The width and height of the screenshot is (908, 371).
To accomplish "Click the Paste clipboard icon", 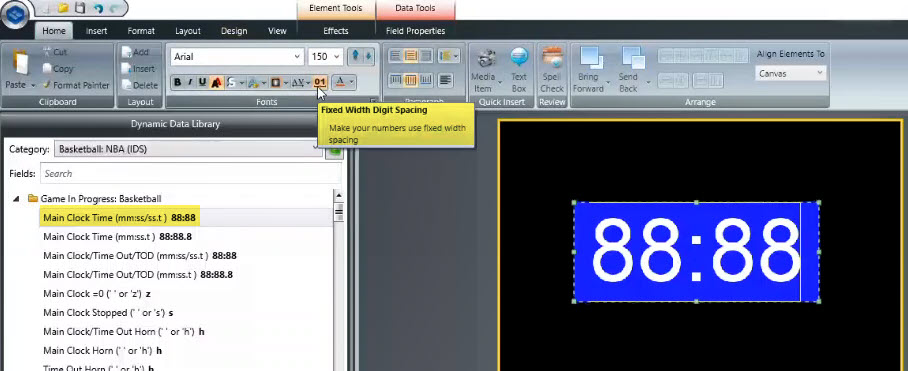I will [x=20, y=63].
